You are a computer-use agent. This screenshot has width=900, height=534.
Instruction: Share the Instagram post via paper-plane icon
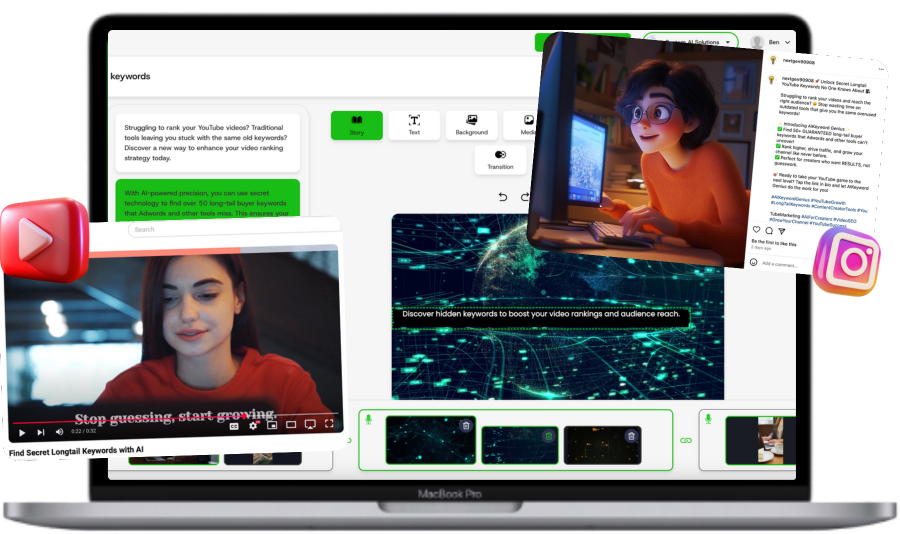coord(782,231)
